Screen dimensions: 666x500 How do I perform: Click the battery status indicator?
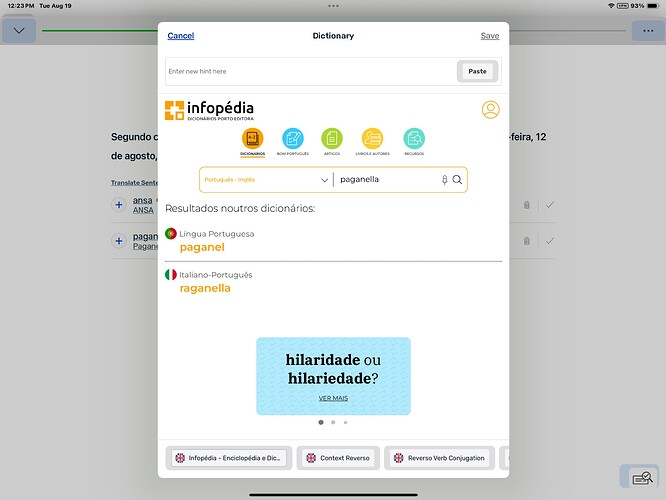(645, 6)
